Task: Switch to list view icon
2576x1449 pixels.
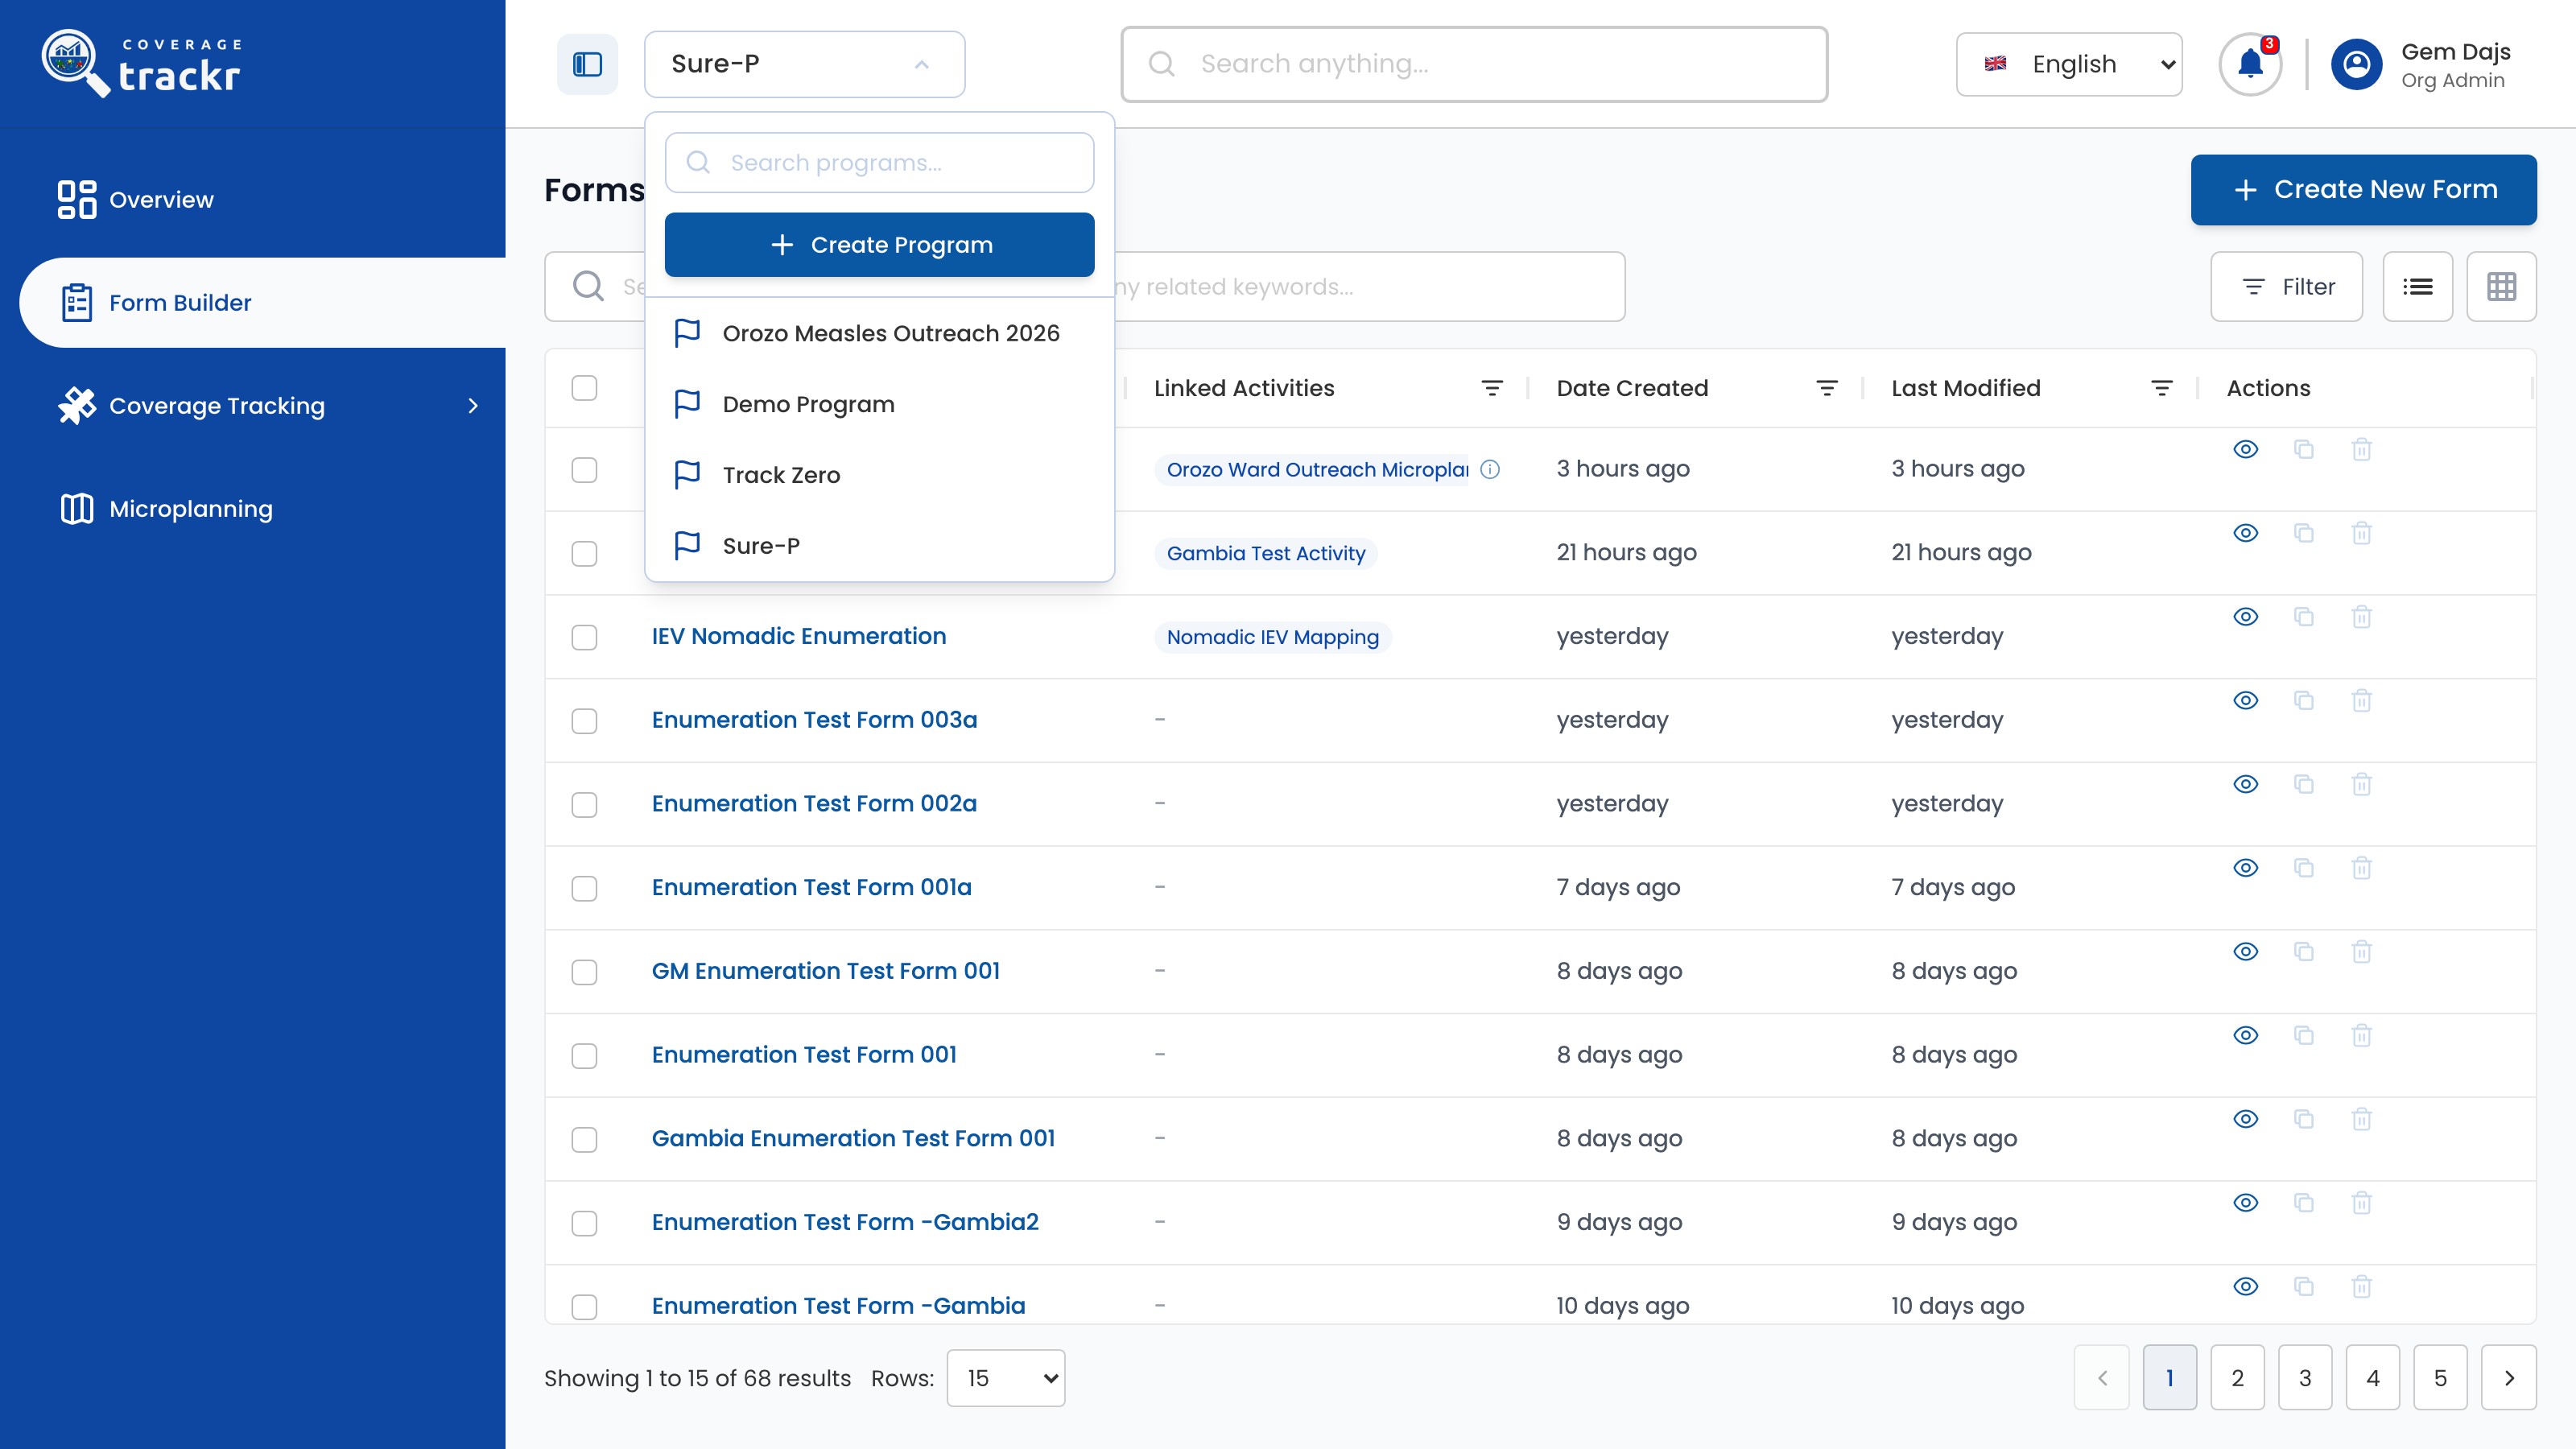Action: 2418,287
